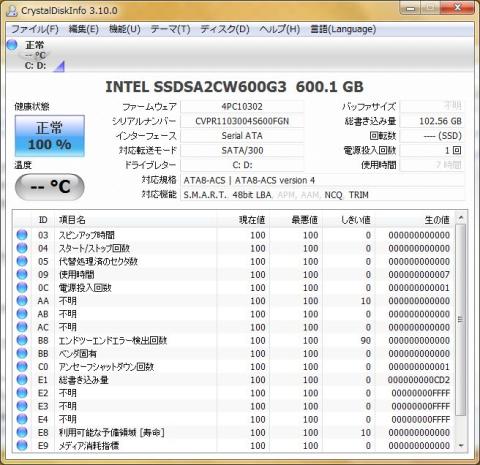
Task: Click the SATA/300 transfer mode value
Action: pyautogui.click(x=242, y=151)
